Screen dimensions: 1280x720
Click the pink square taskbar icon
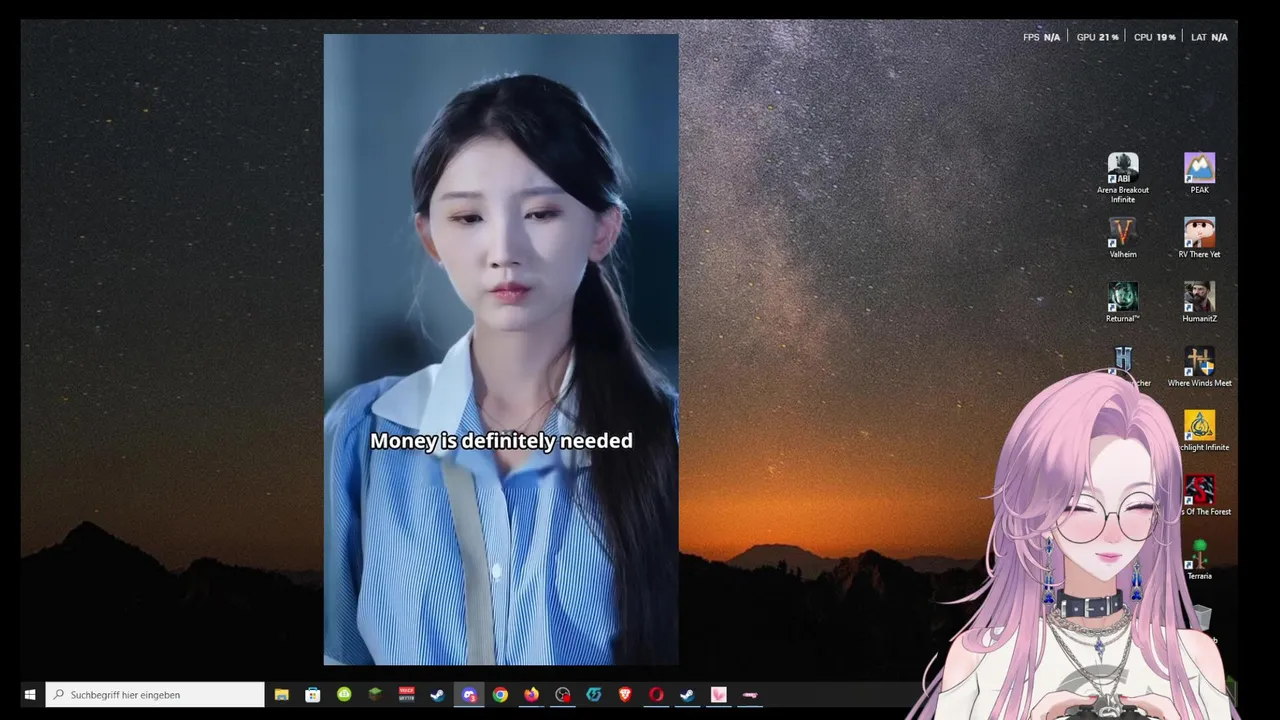718,694
